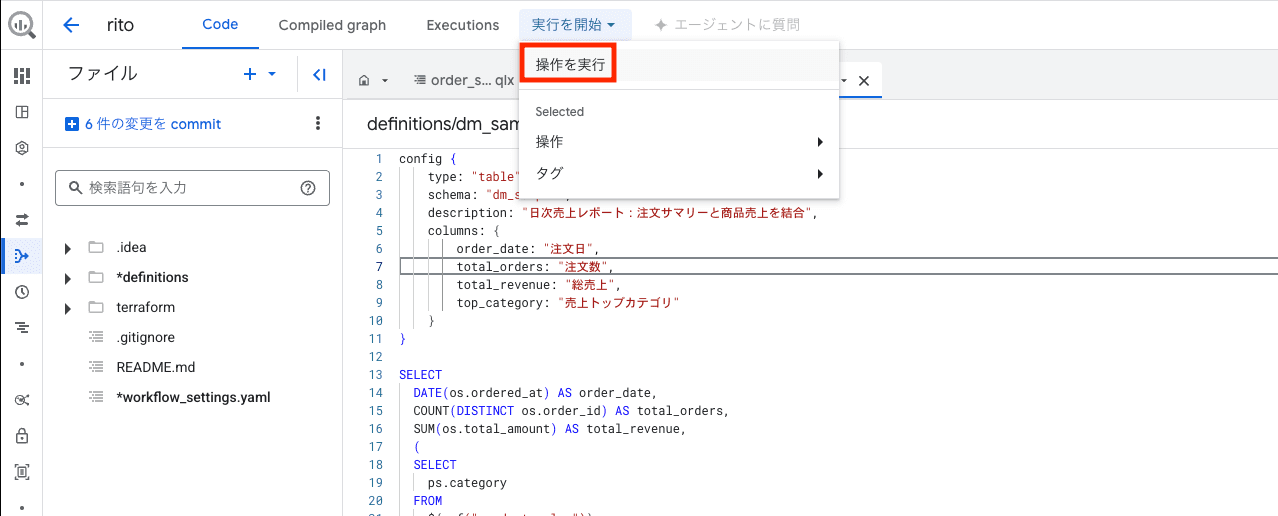This screenshot has height=516, width=1278.
Task: Click the 'columns: {' code line
Action: tap(464, 230)
